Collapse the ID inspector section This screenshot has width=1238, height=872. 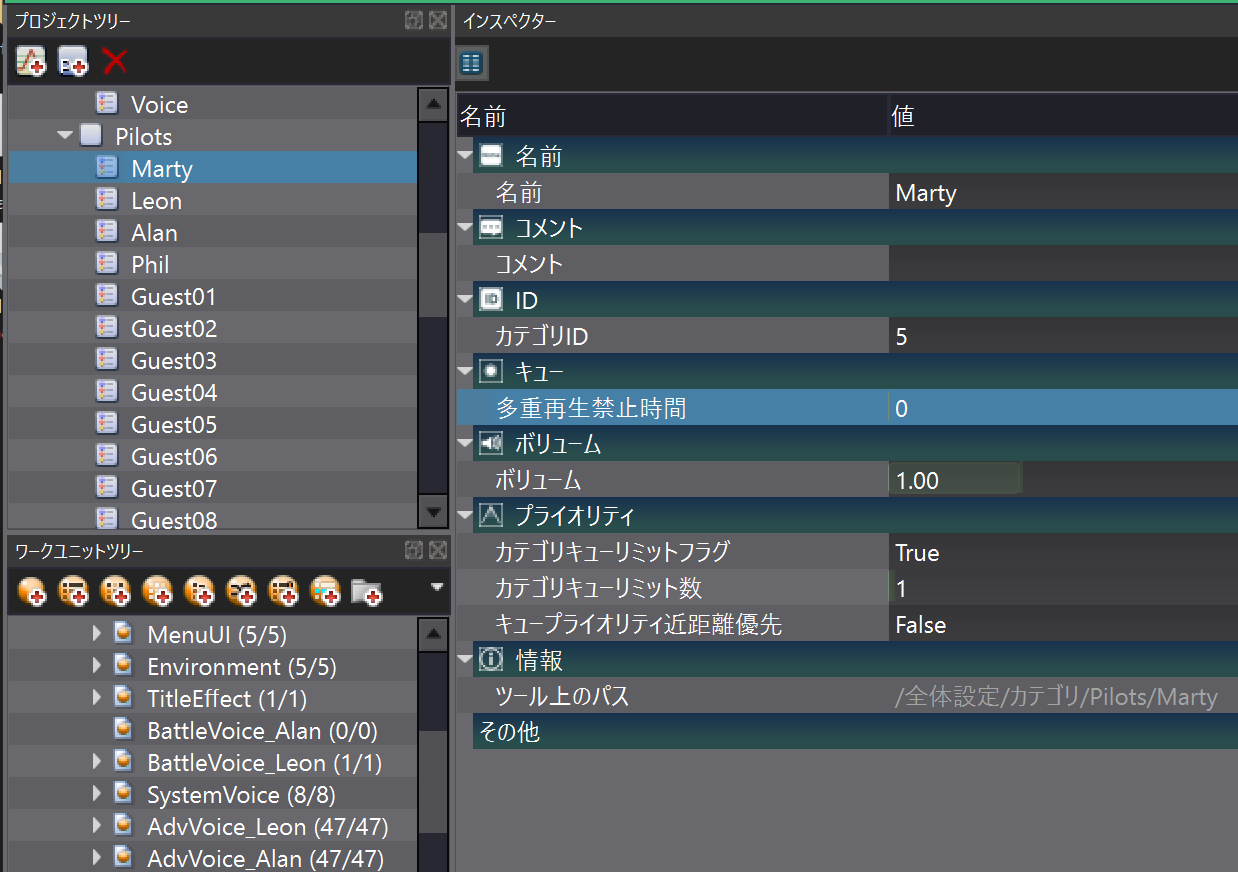pos(464,299)
